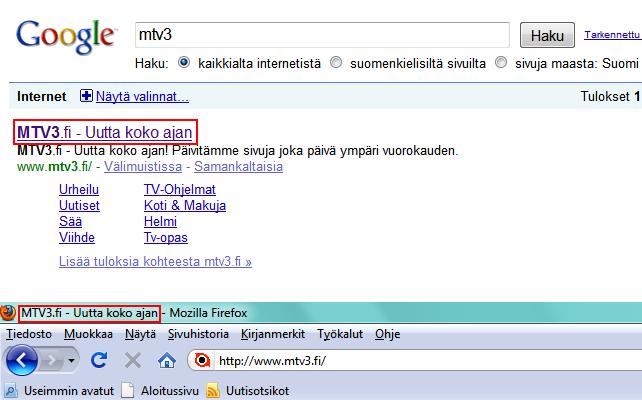Click the stop loading X icon
The image size is (642, 400).
coord(133,361)
